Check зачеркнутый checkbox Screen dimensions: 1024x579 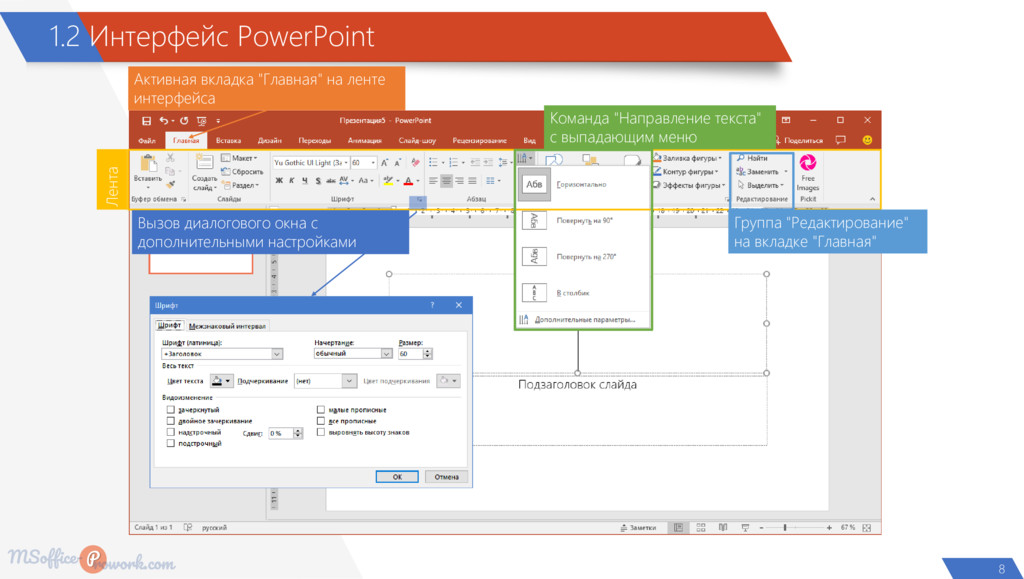pyautogui.click(x=170, y=410)
